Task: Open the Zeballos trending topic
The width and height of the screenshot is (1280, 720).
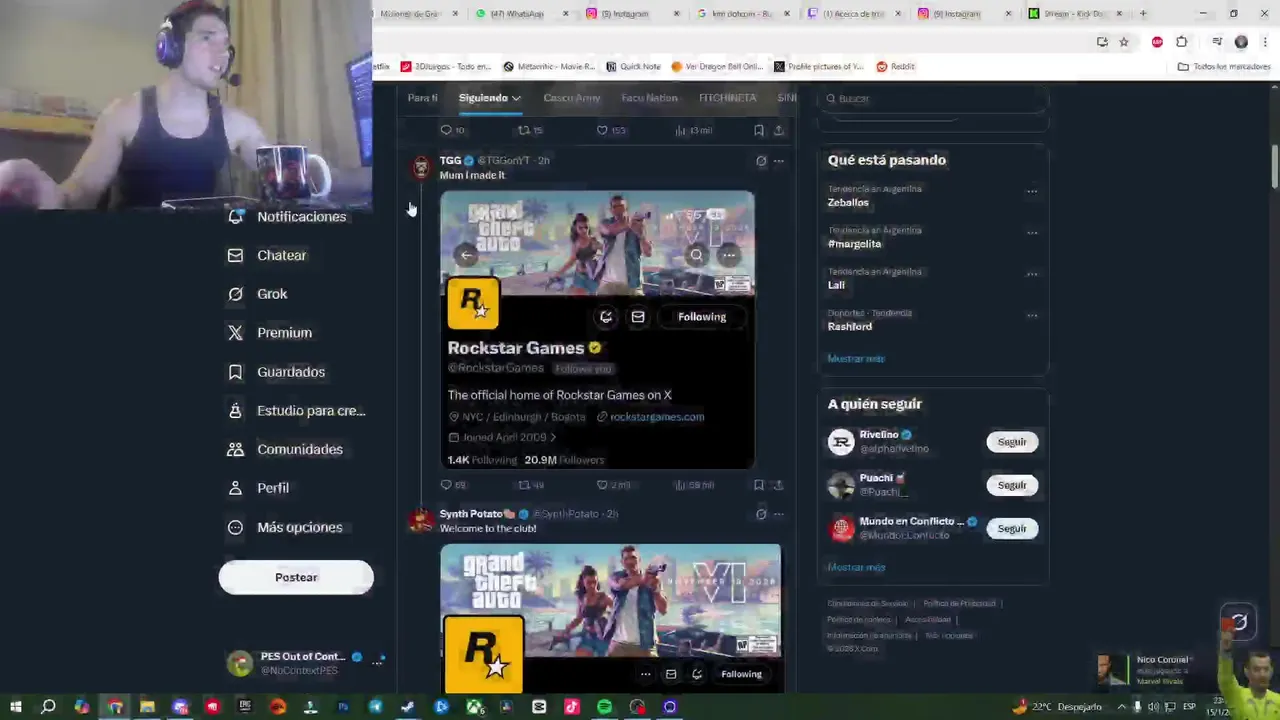Action: 848,202
